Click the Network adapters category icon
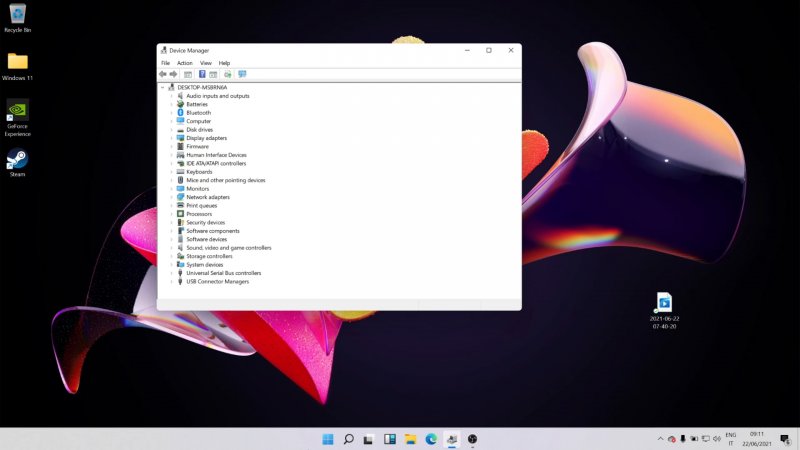This screenshot has width=800, height=450. coord(180,197)
